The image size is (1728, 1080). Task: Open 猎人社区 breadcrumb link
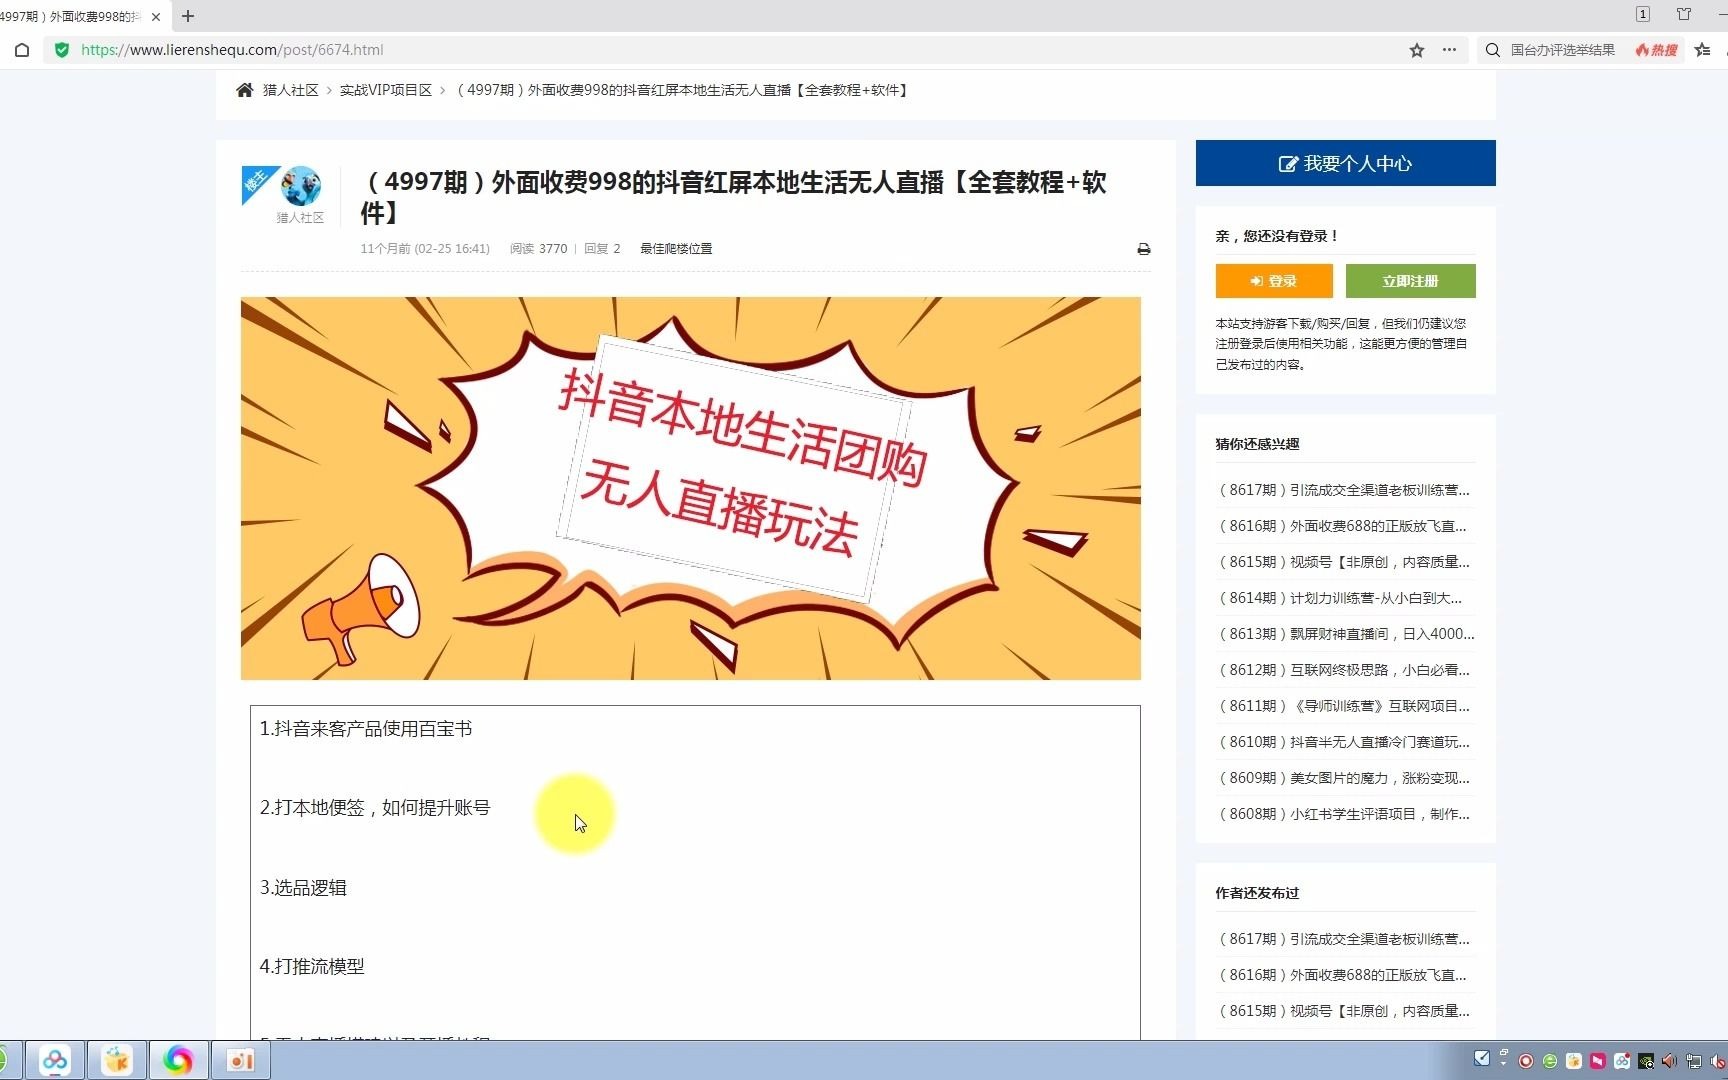[x=290, y=90]
